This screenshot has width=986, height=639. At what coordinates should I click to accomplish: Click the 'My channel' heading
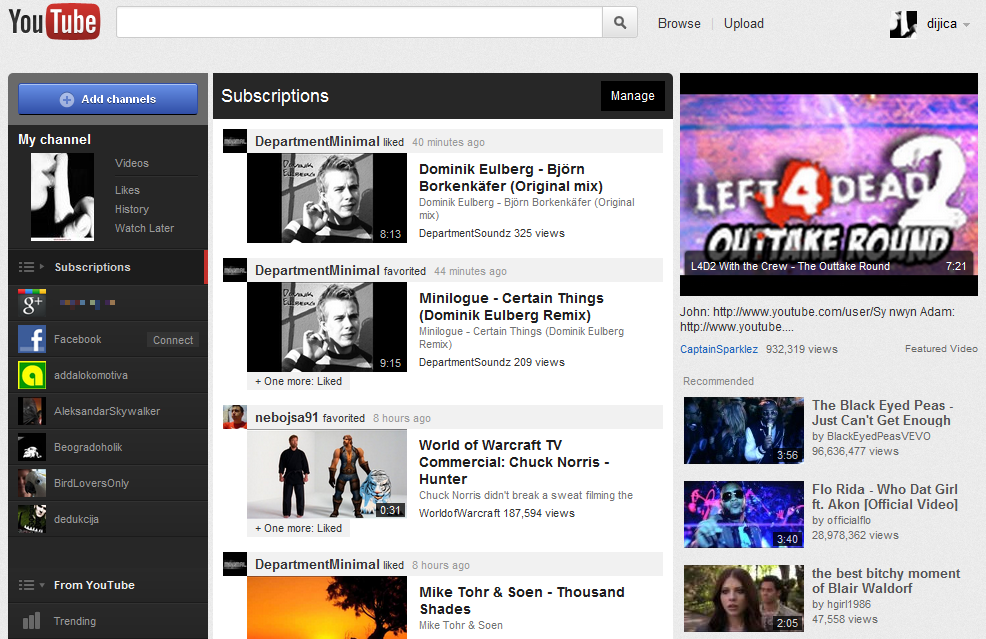point(55,140)
